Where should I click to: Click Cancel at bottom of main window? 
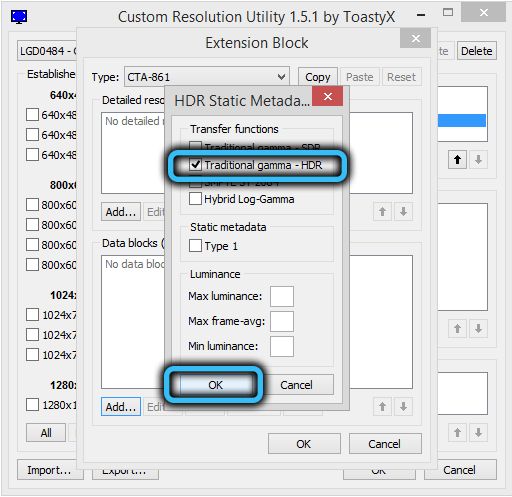tap(460, 470)
